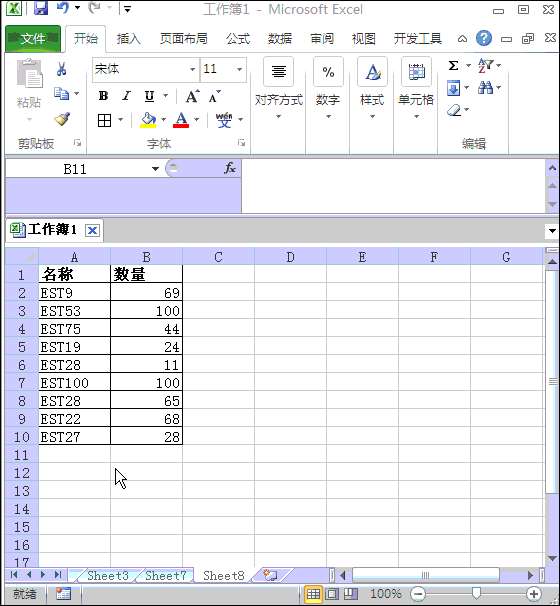560x606 pixels.
Task: Switch to Page Layout view in status bar
Action: coord(332,594)
